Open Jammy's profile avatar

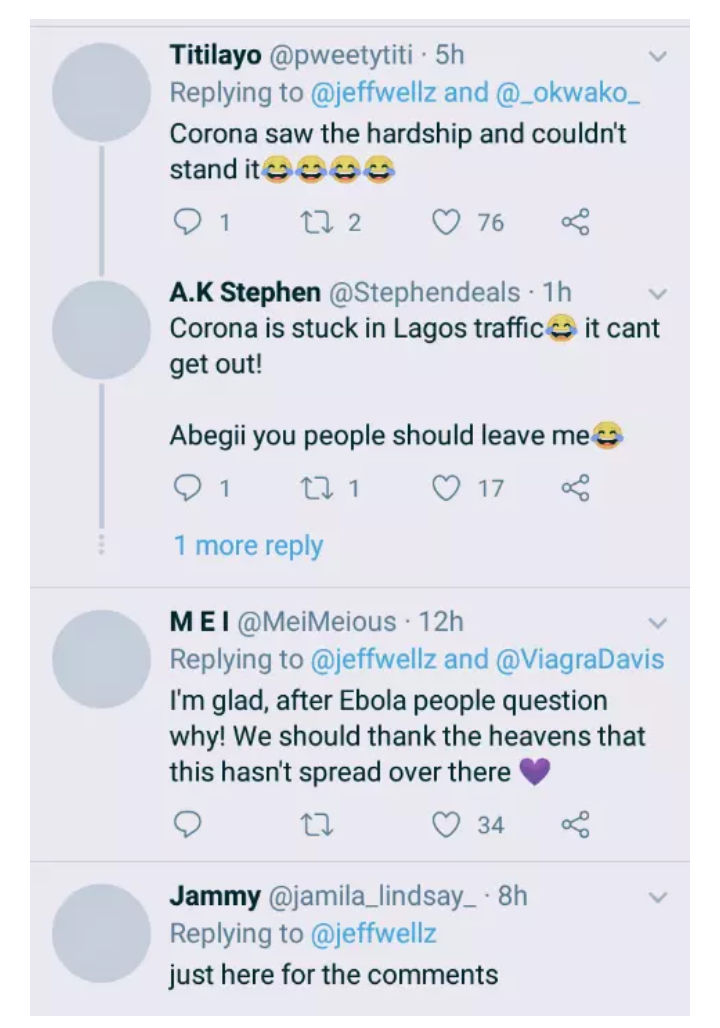(x=101, y=932)
